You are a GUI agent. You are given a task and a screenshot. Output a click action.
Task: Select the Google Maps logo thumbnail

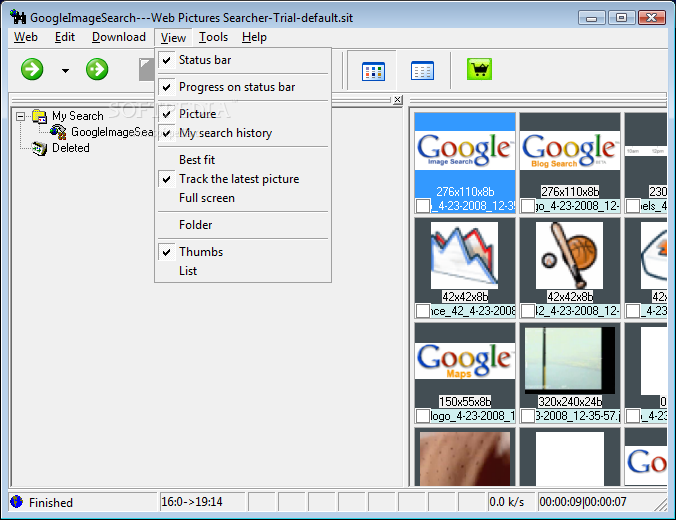pos(465,360)
